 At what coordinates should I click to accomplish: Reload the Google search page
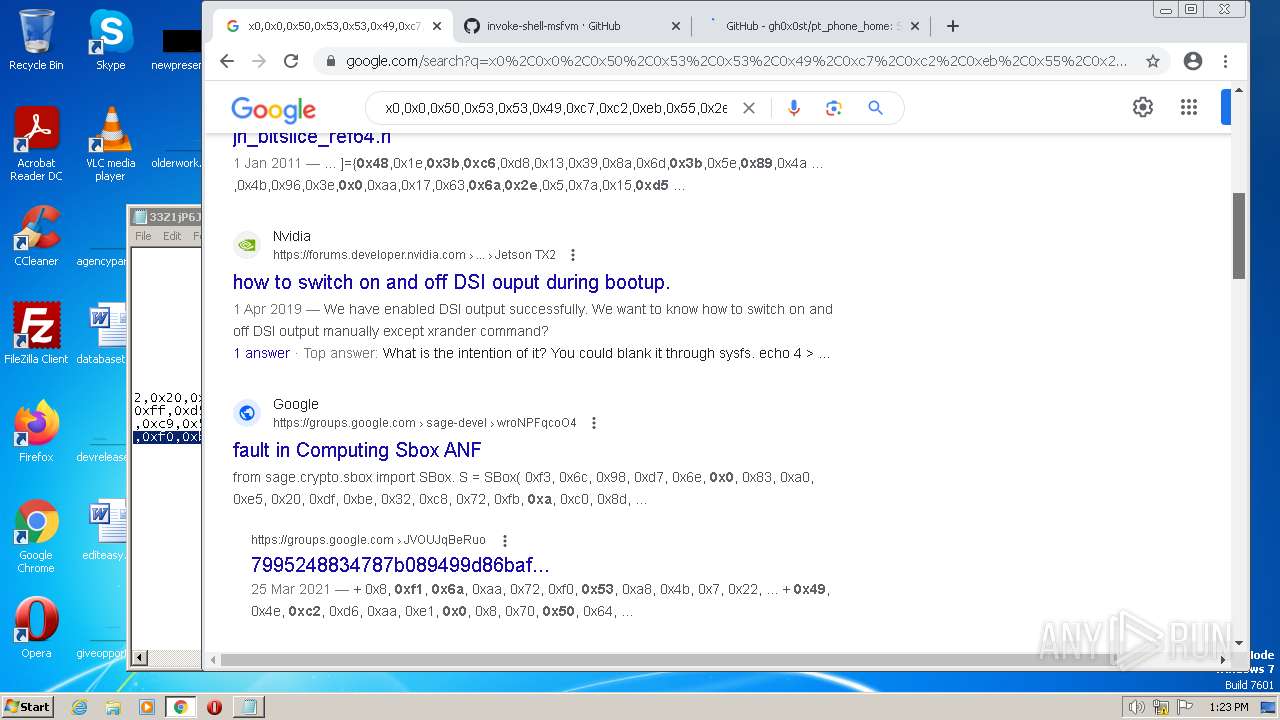291,61
